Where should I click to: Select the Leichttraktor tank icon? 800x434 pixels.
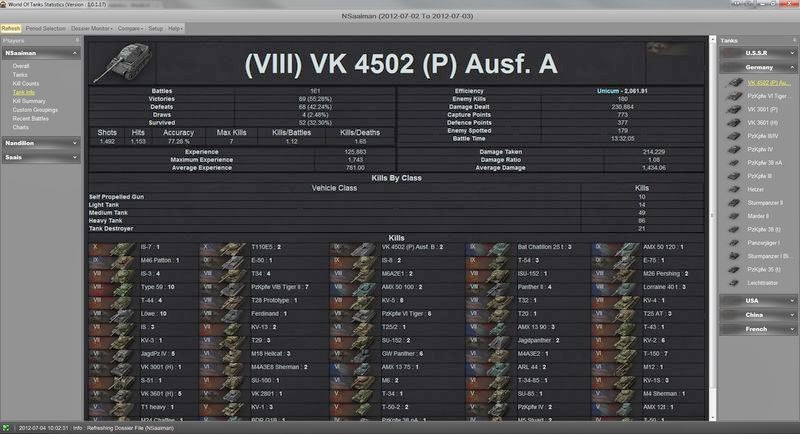click(x=734, y=283)
